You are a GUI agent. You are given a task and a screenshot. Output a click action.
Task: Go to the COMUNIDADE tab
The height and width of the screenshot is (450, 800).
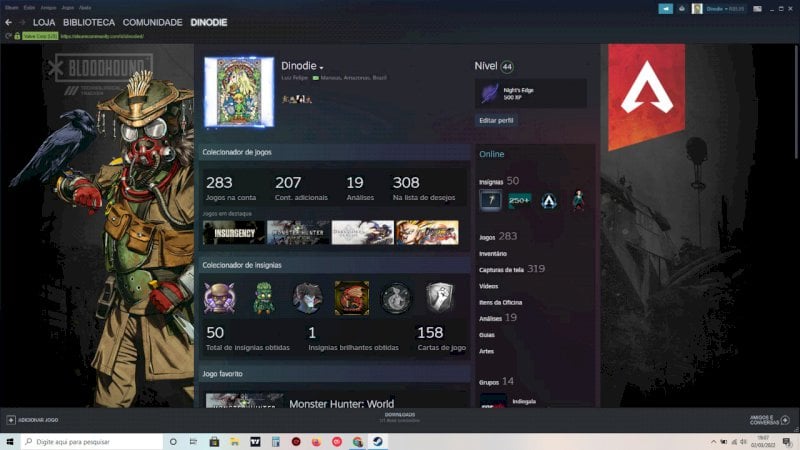pyautogui.click(x=152, y=22)
